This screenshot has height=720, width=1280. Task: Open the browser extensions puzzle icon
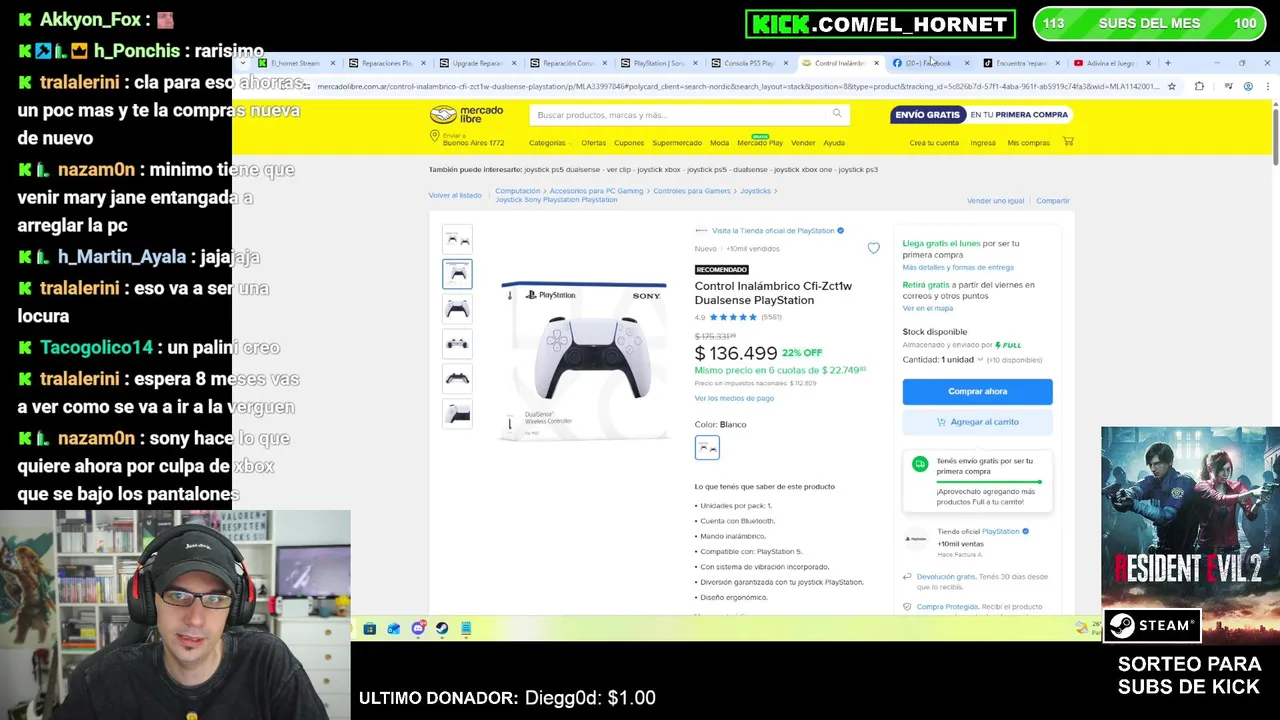[x=1199, y=86]
